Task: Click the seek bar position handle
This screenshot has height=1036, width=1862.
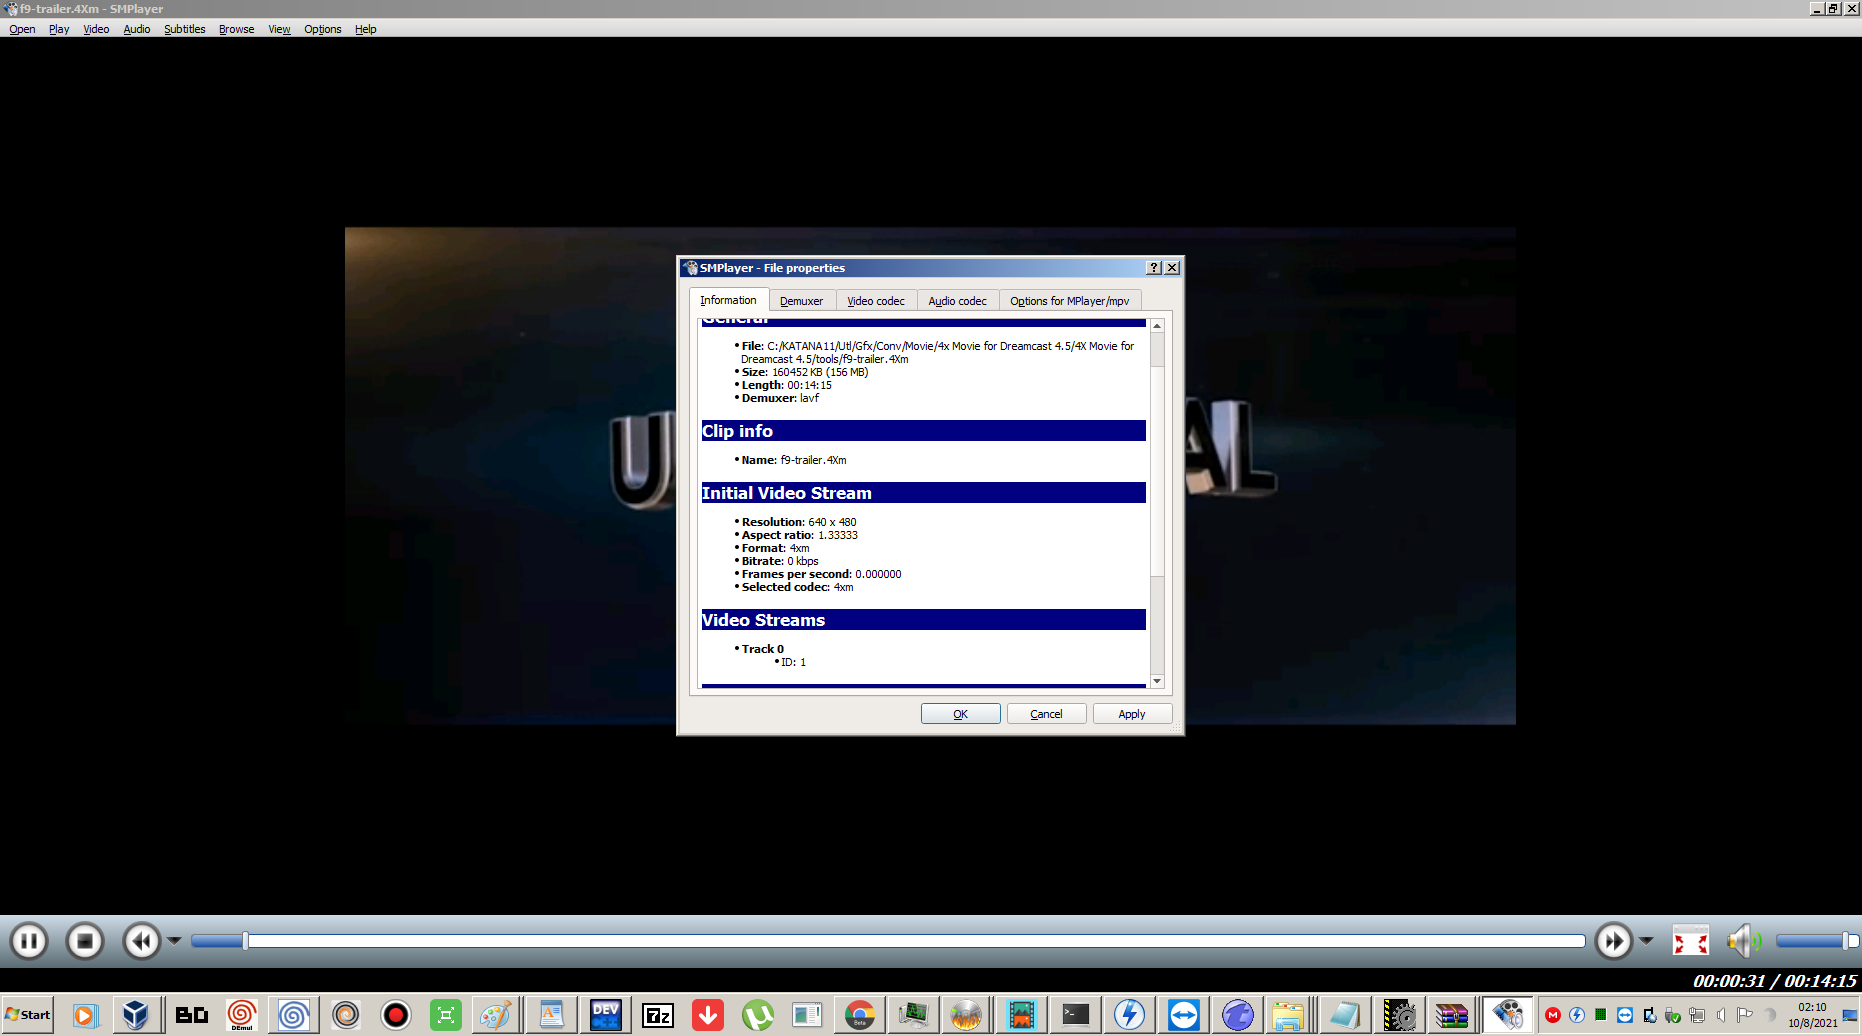Action: point(245,941)
